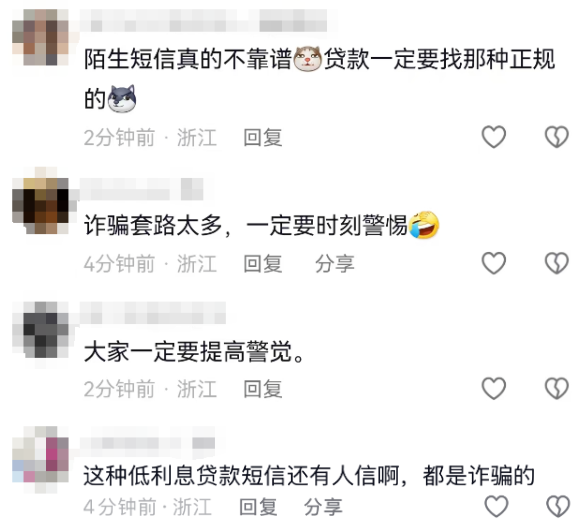586x531 pixels.
Task: Reply to the 诈骗套路太多 comment
Action: click(263, 264)
